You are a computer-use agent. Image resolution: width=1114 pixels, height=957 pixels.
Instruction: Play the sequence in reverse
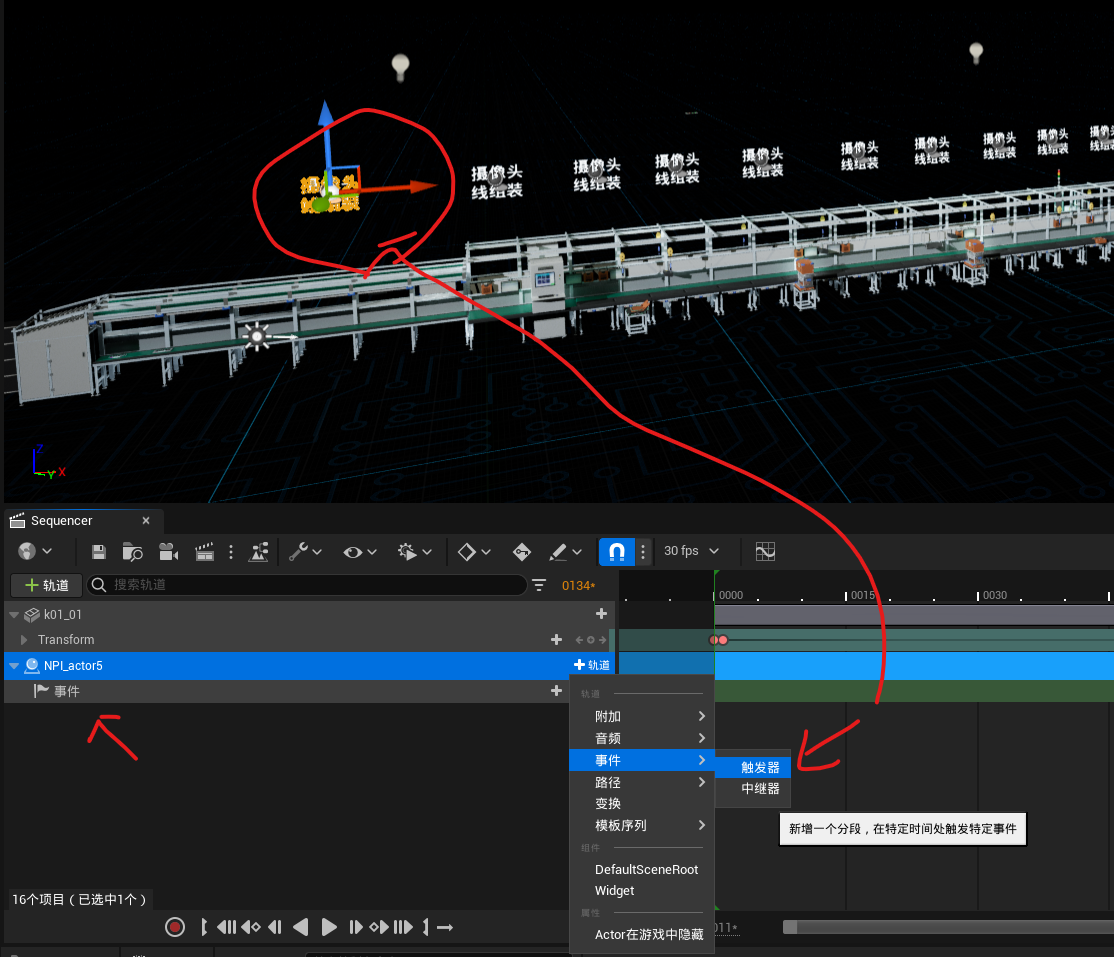coord(301,927)
